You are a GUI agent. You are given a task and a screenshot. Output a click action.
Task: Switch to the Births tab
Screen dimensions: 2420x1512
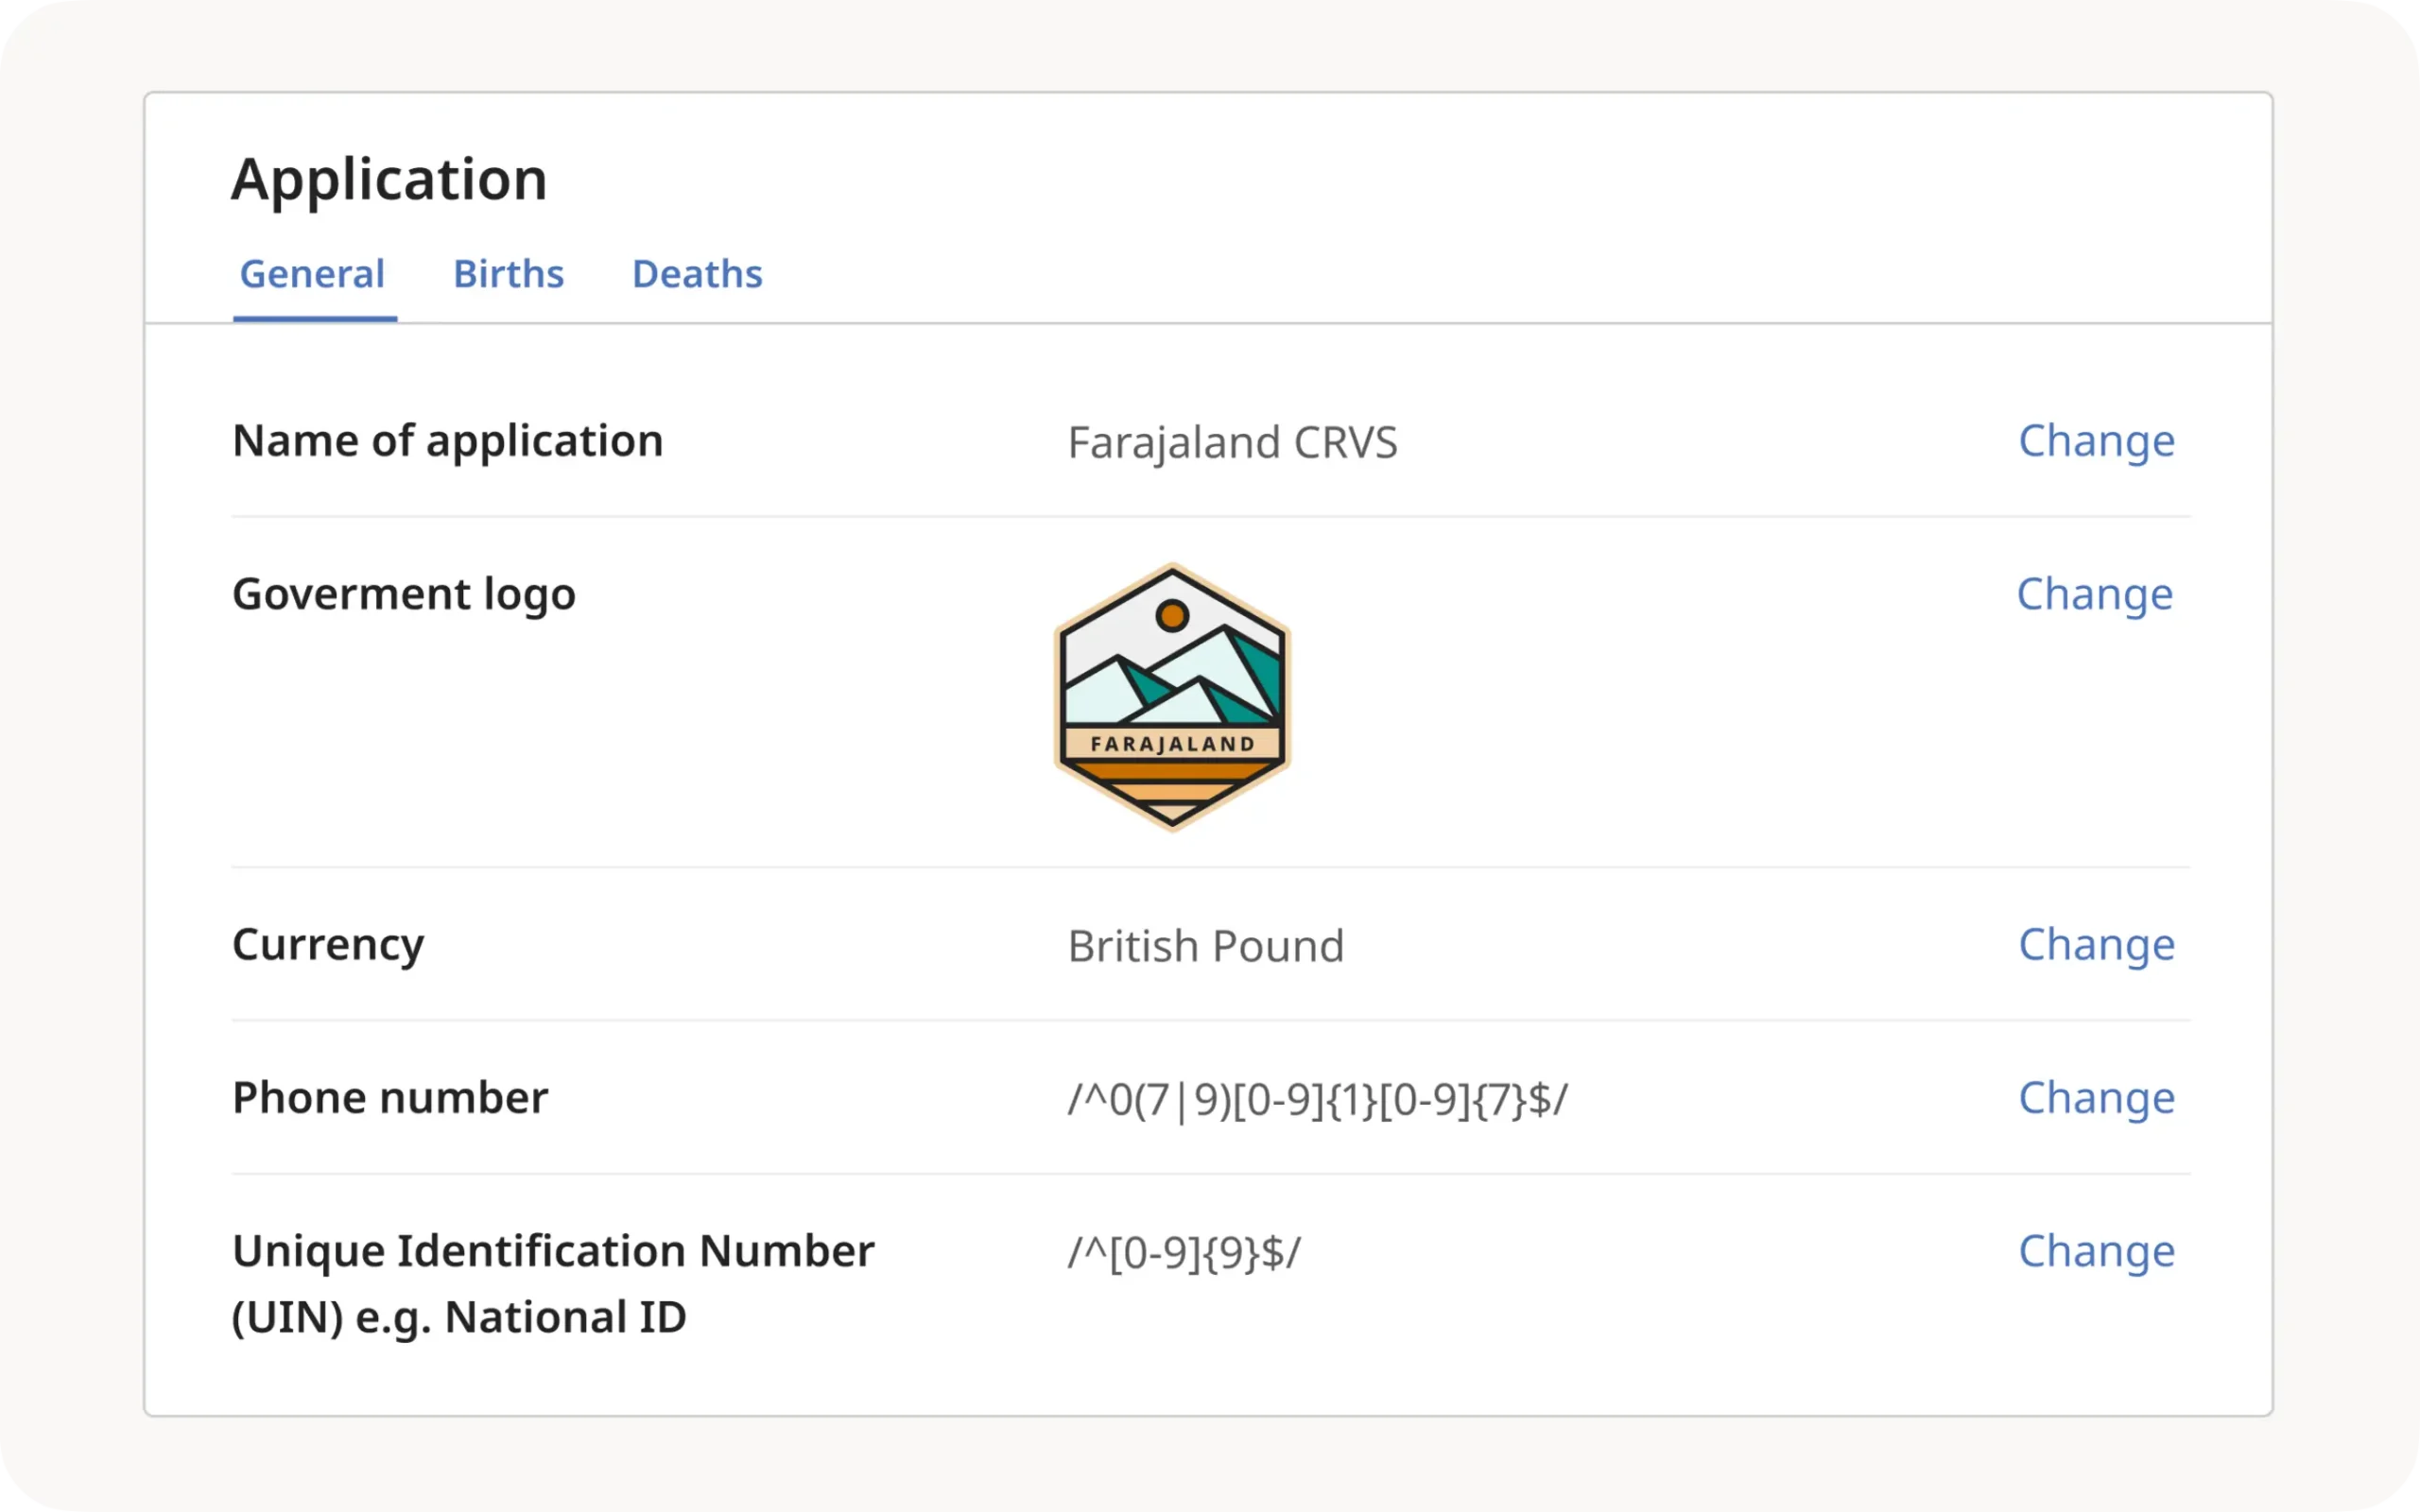[x=508, y=274]
